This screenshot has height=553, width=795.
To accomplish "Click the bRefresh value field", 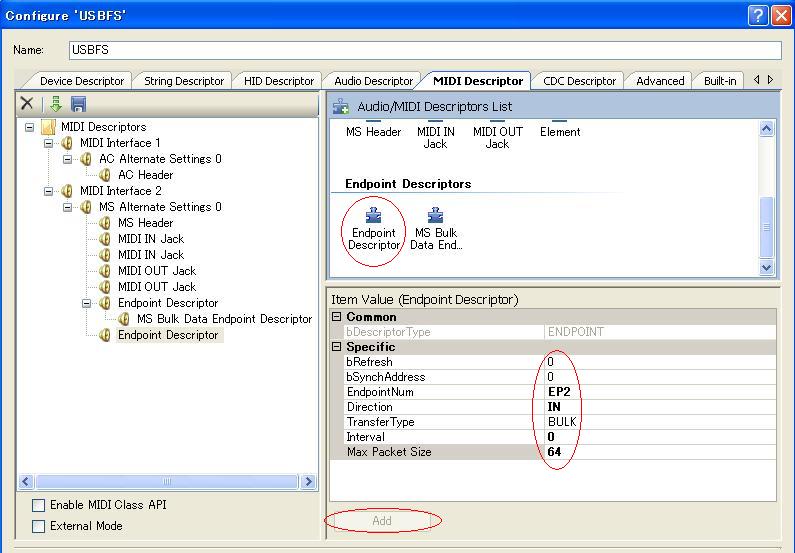I will click(661, 362).
